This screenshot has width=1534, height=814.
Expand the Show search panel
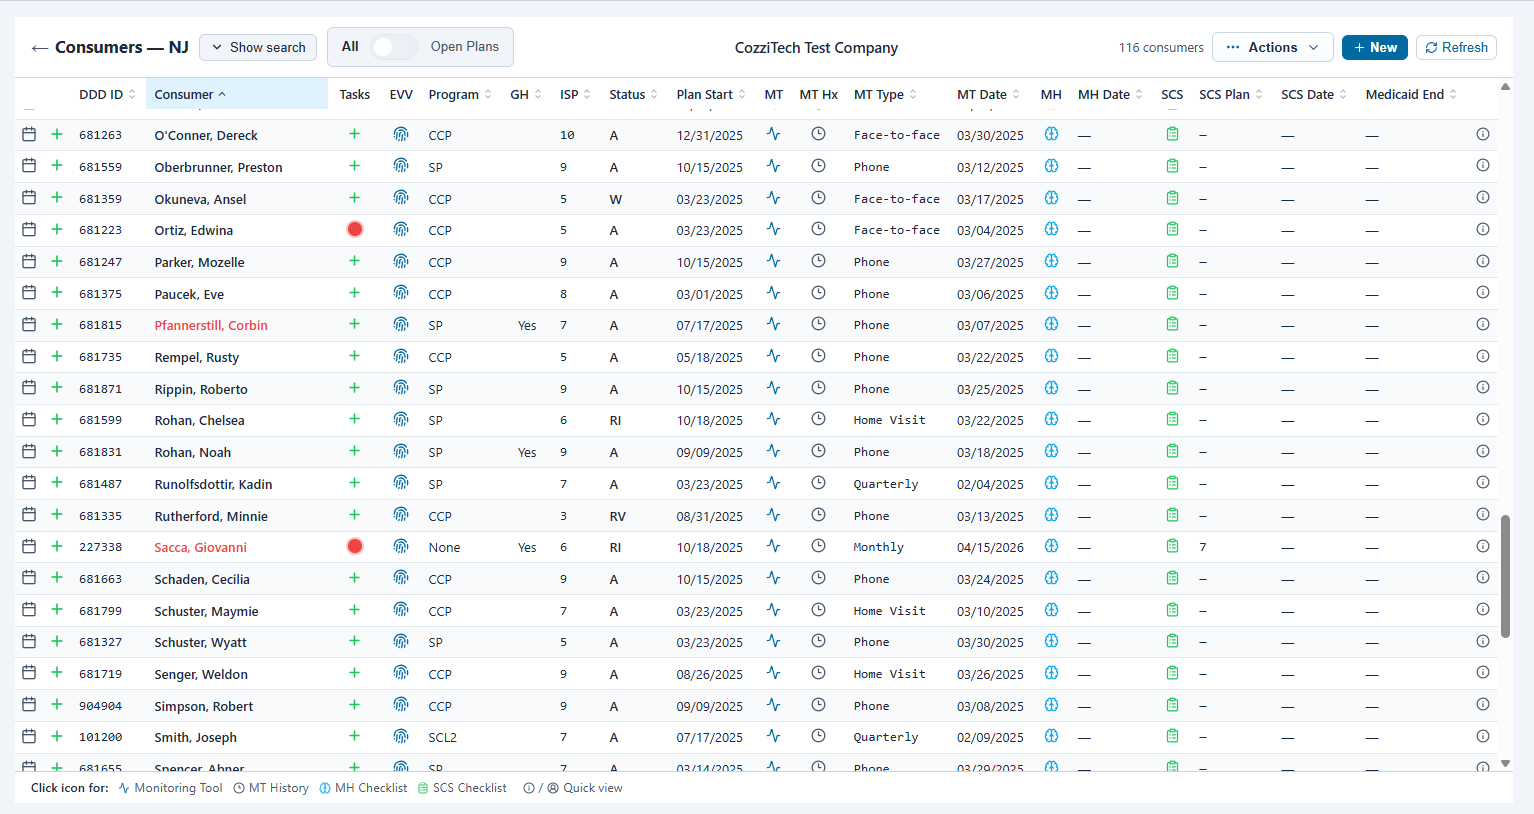click(257, 46)
